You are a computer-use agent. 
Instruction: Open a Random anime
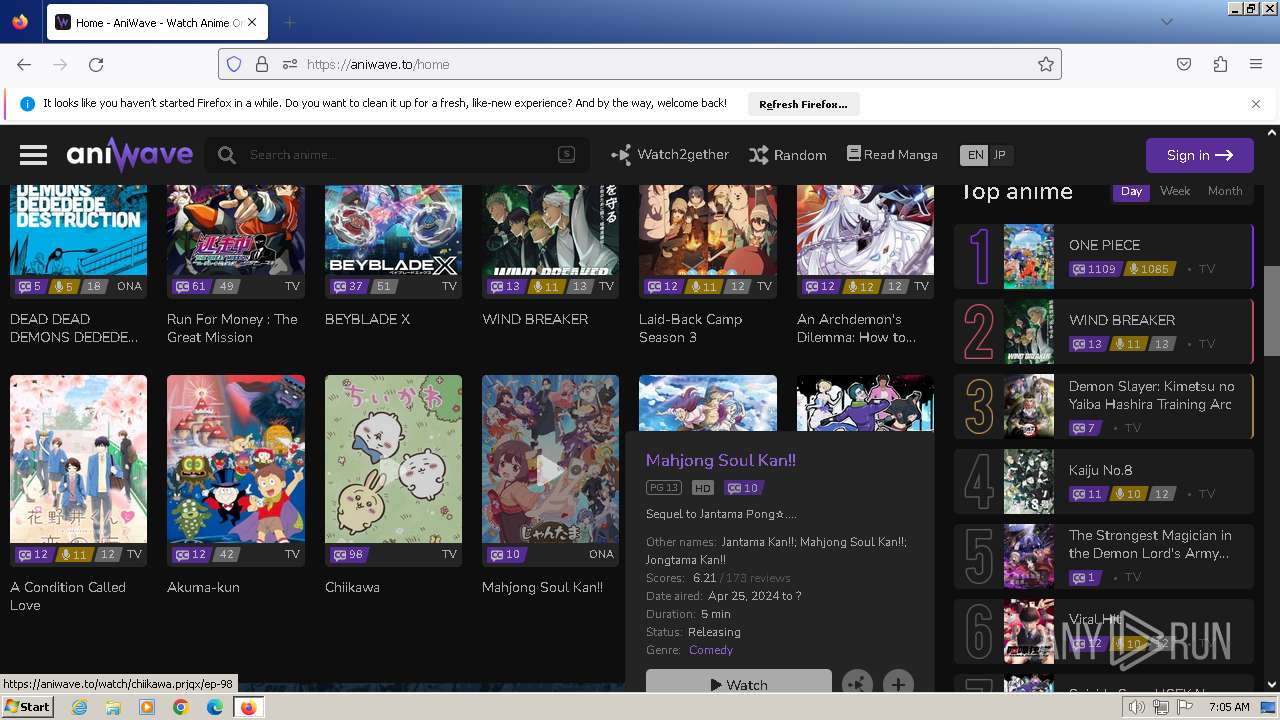point(788,155)
